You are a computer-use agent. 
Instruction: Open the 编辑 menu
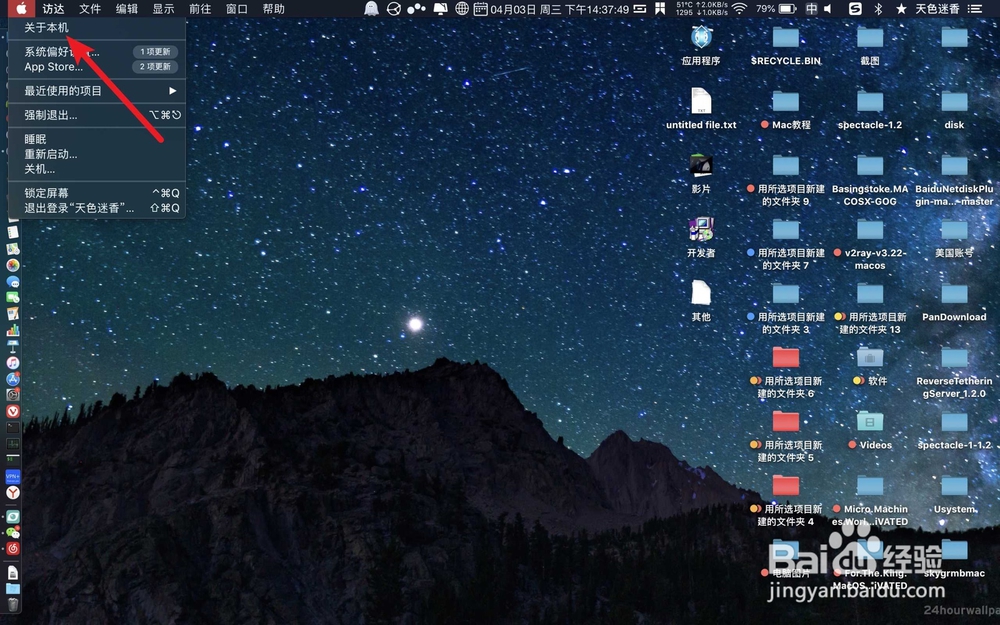[x=127, y=8]
